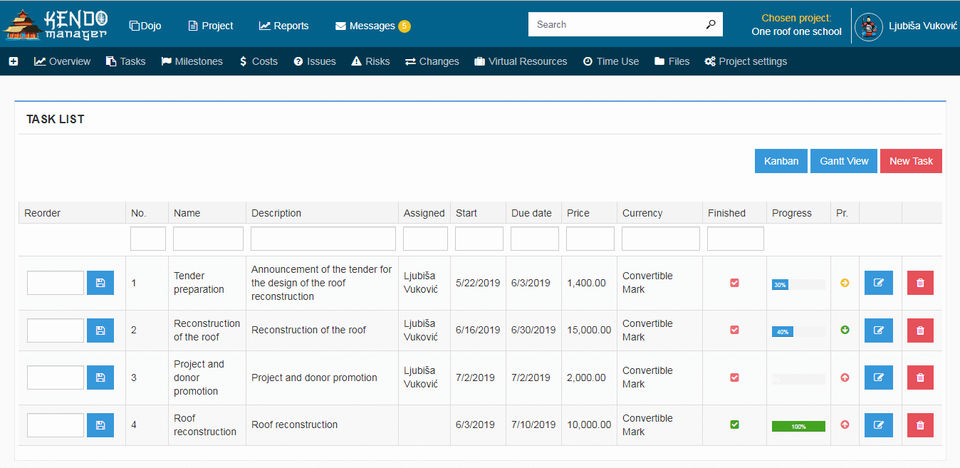The width and height of the screenshot is (960, 468).
Task: Open the Reports dropdown menu
Action: (x=284, y=26)
